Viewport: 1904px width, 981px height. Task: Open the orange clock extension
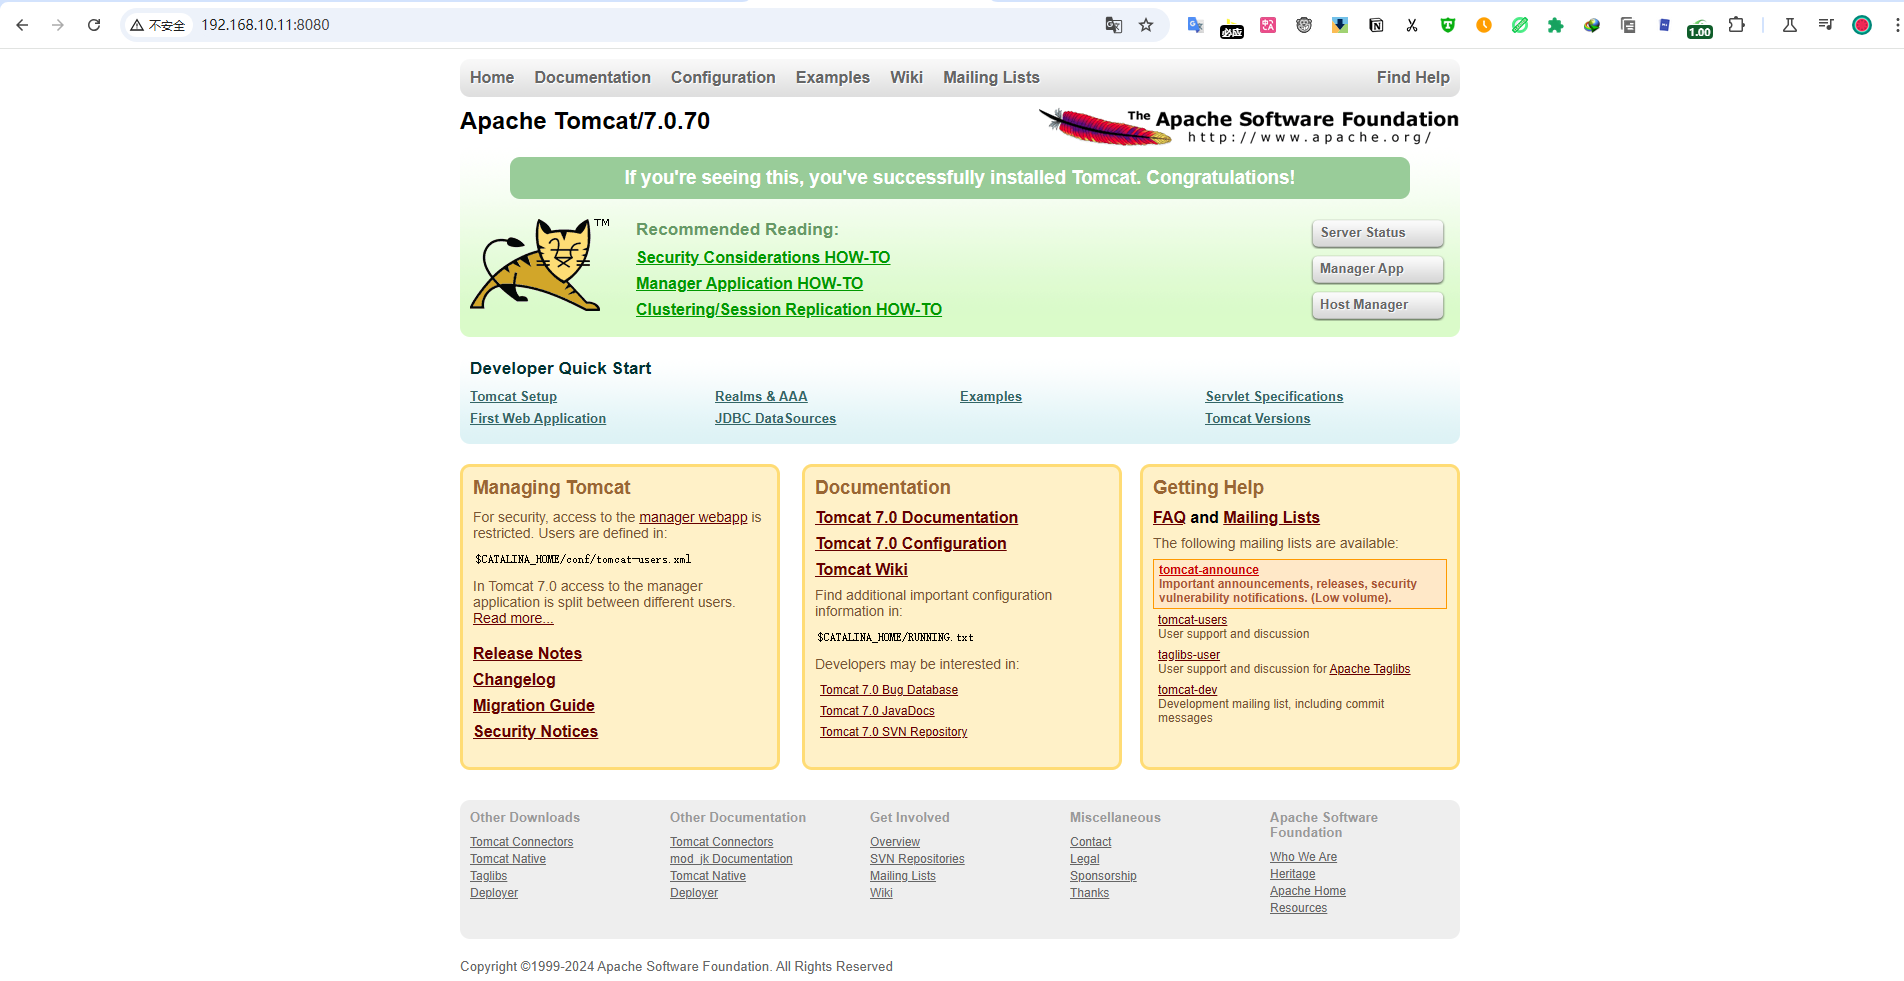coord(1484,25)
